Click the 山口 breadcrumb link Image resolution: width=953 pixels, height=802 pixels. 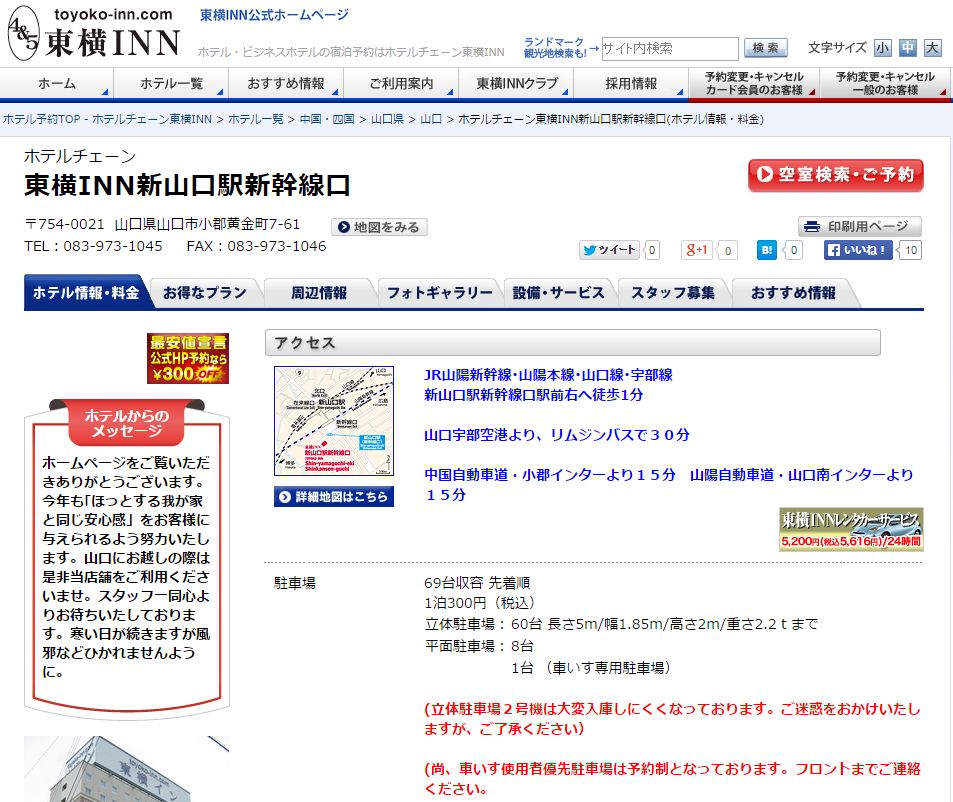click(431, 119)
